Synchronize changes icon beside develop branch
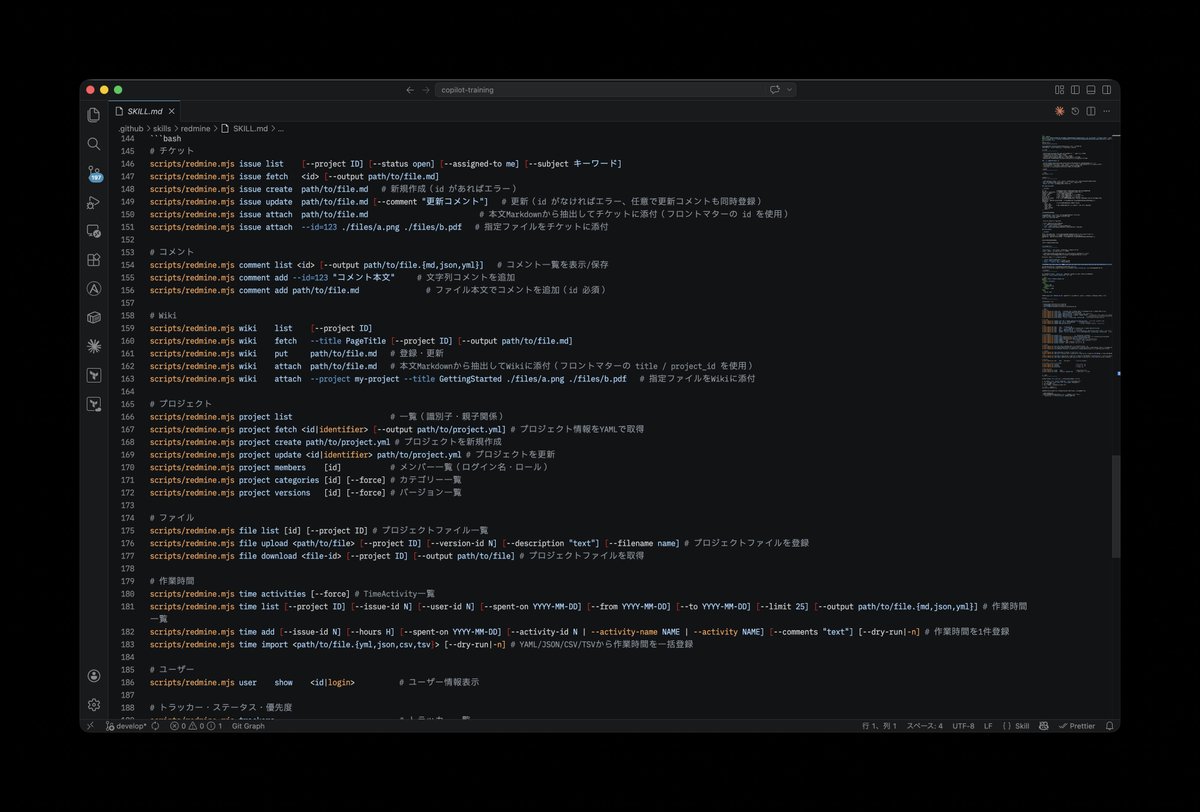The width and height of the screenshot is (1200, 812). coord(155,726)
